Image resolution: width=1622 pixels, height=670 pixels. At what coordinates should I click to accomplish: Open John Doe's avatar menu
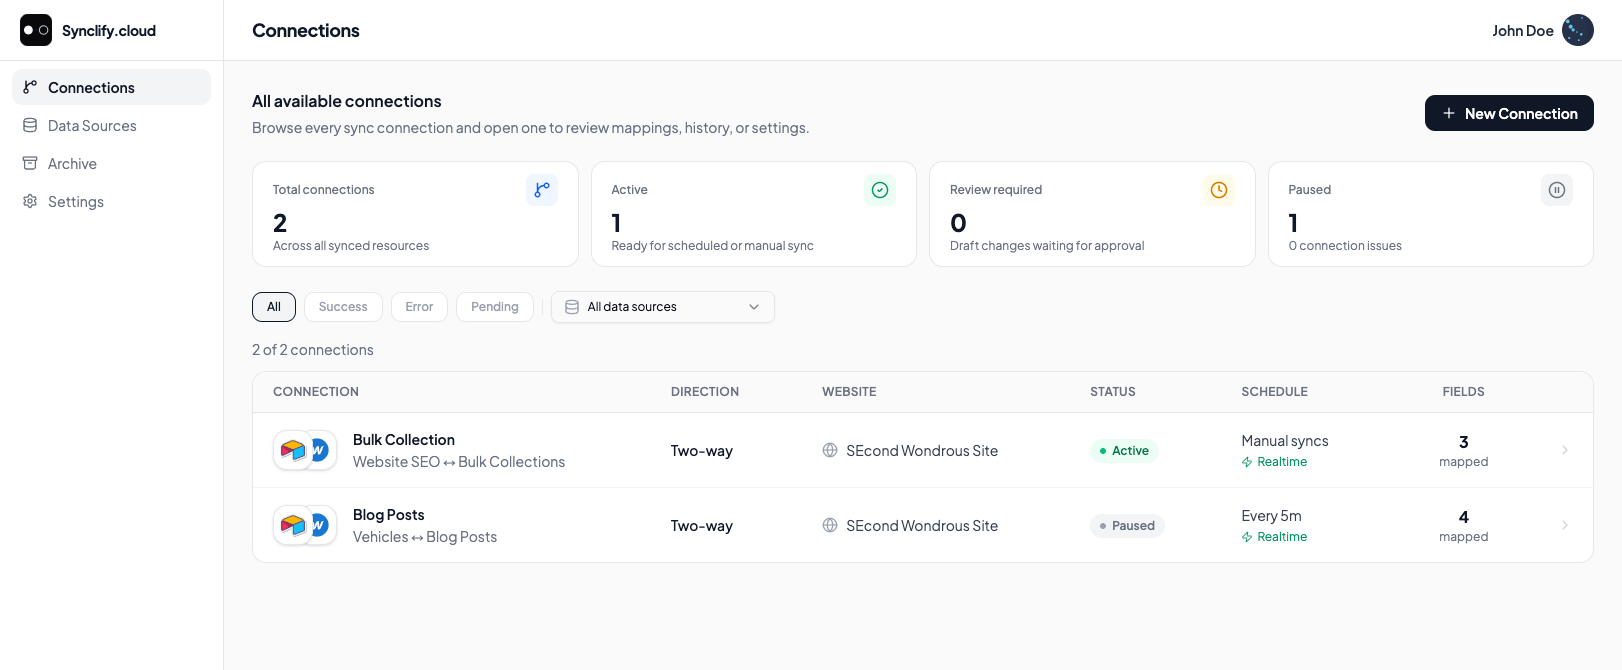click(x=1577, y=30)
